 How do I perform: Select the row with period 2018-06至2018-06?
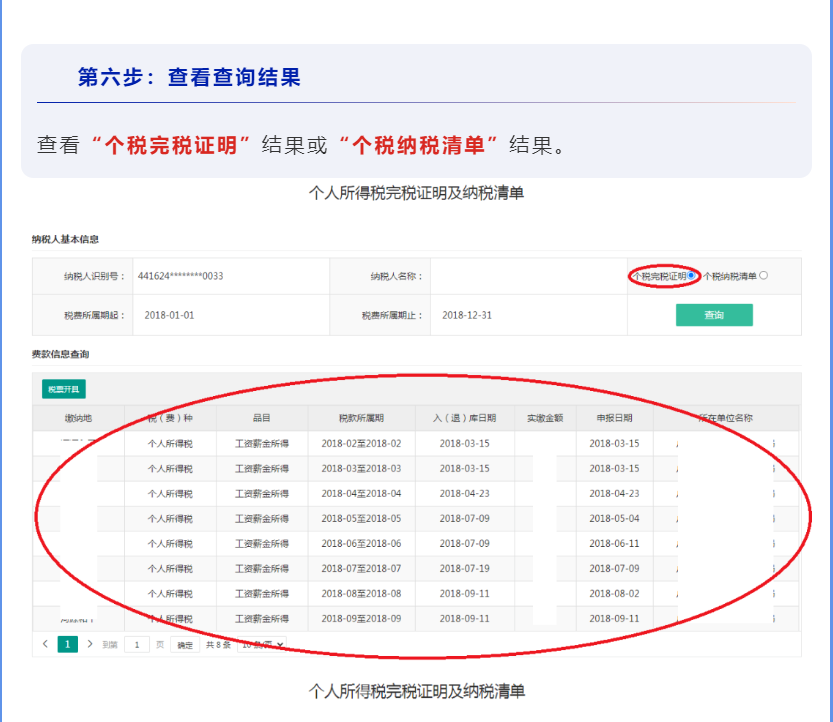[361, 543]
